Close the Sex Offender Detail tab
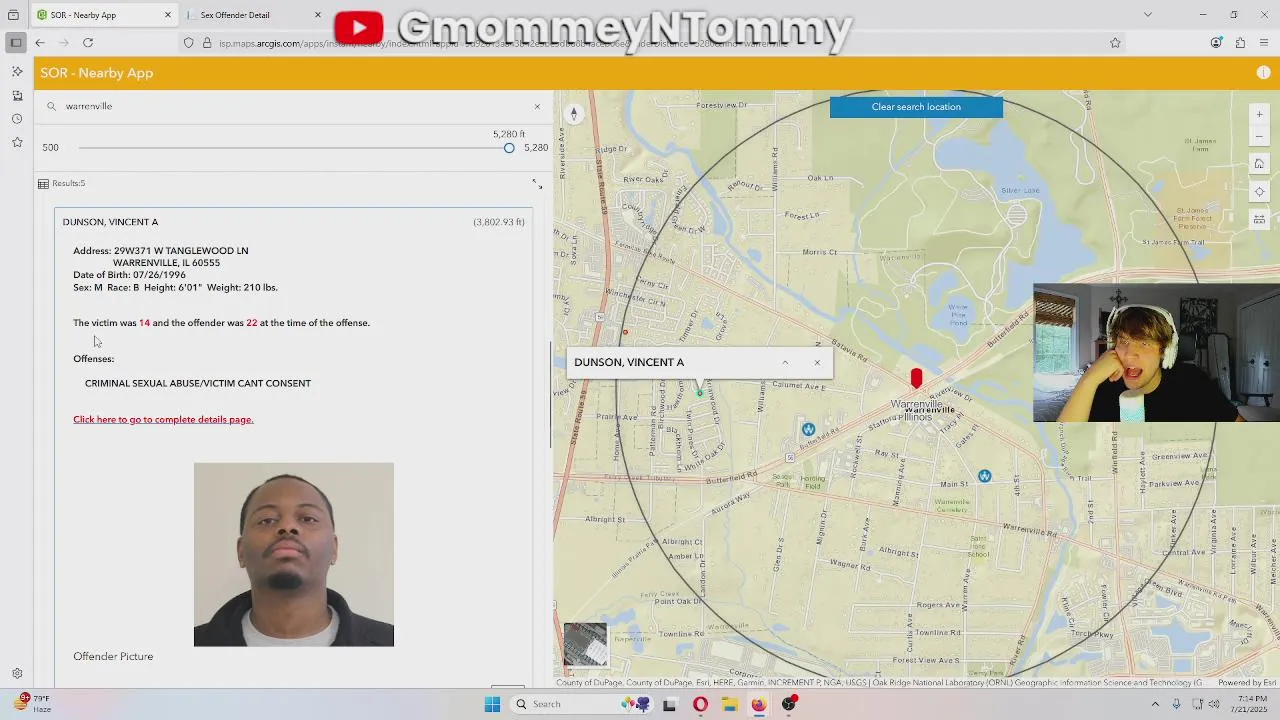The width and height of the screenshot is (1280, 720). [318, 15]
